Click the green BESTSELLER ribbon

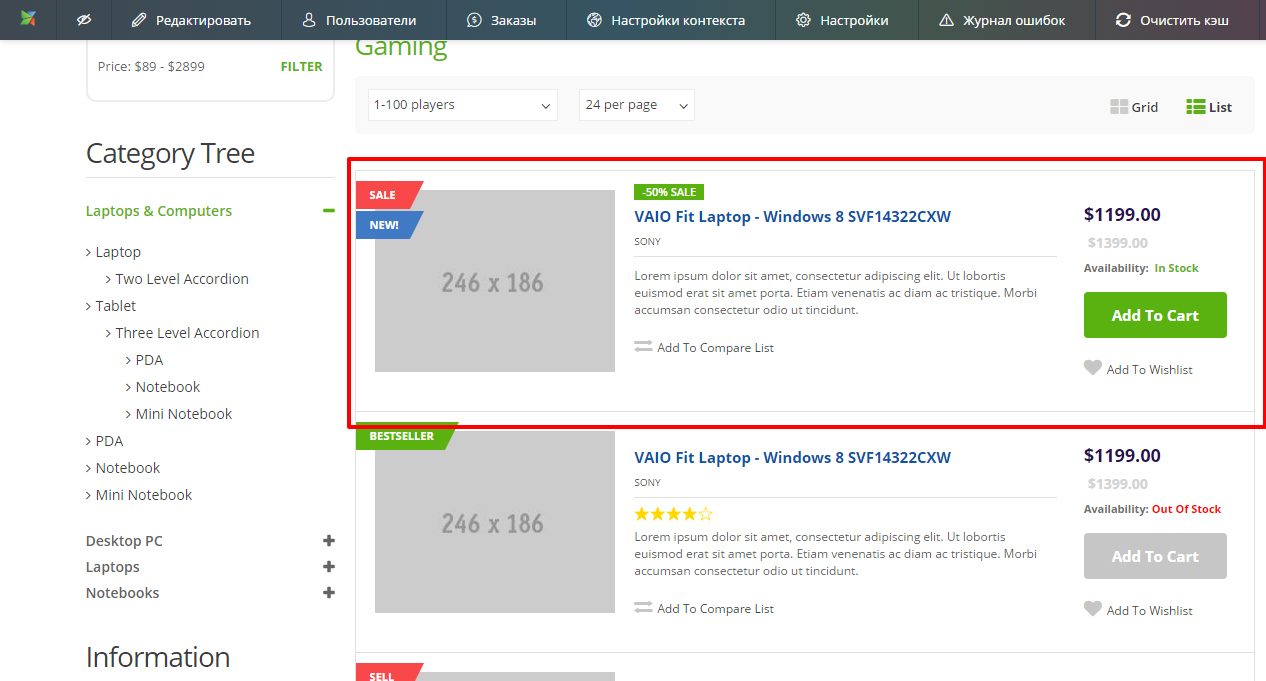pos(405,436)
